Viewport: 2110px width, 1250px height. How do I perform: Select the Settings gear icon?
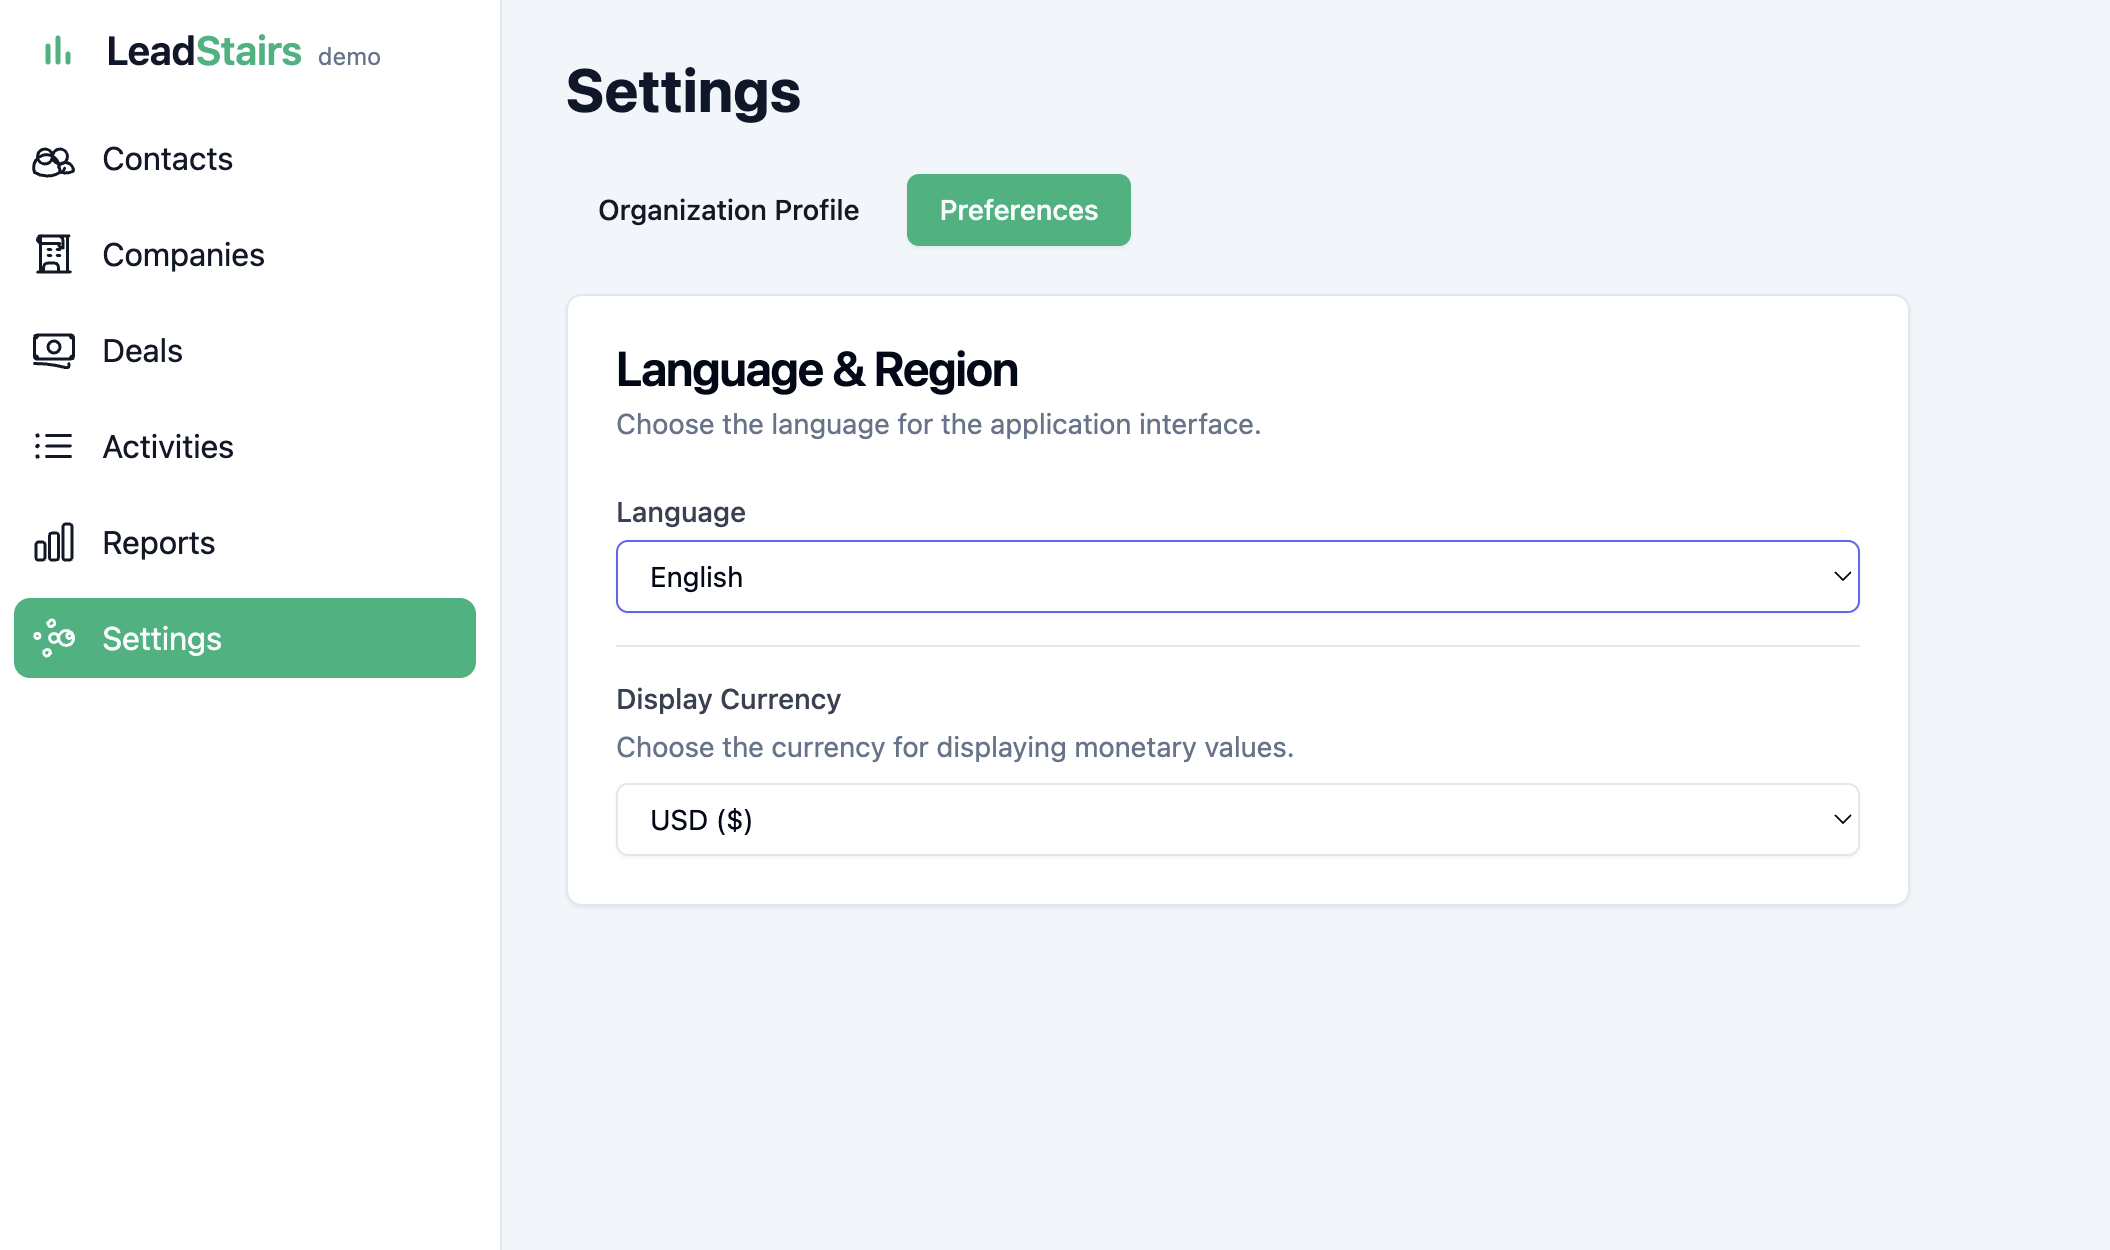[53, 638]
